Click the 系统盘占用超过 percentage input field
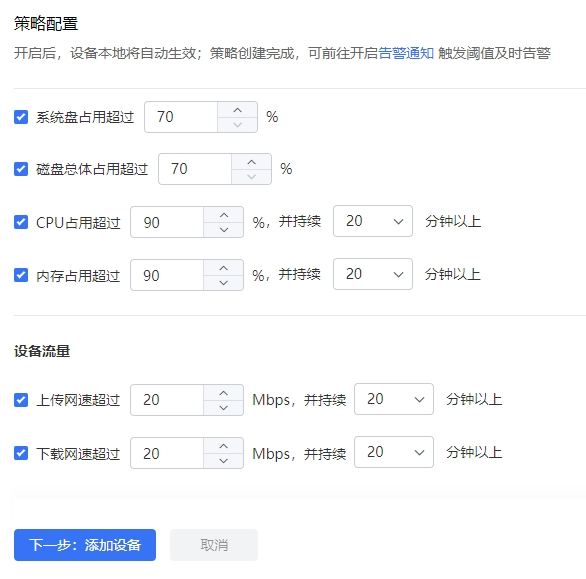The width and height of the screenshot is (586, 579). pyautogui.click(x=181, y=117)
